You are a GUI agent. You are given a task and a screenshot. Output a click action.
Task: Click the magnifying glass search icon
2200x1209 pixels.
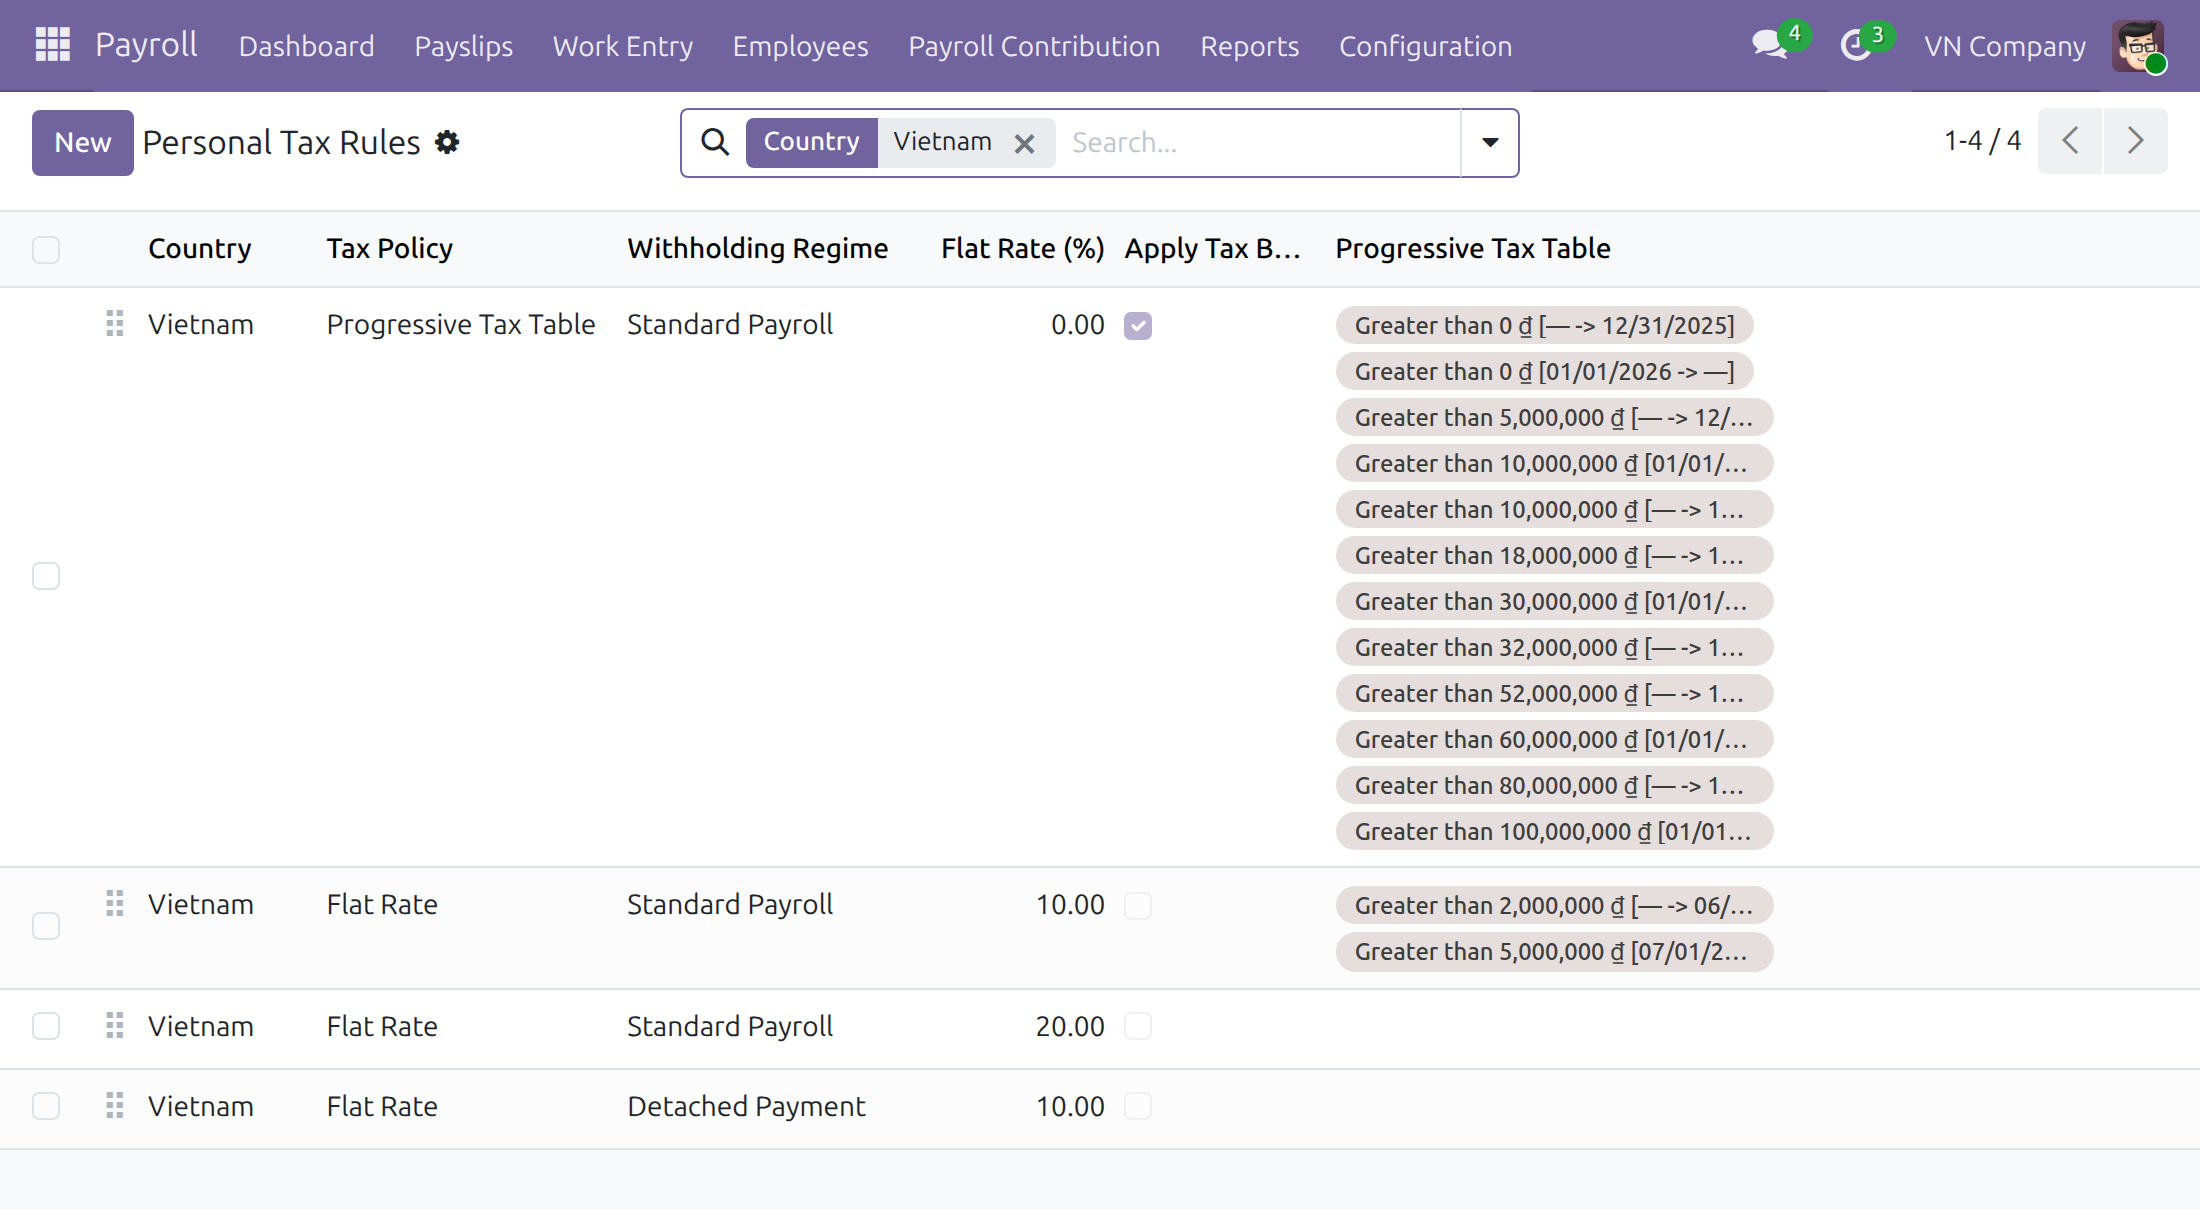point(715,142)
